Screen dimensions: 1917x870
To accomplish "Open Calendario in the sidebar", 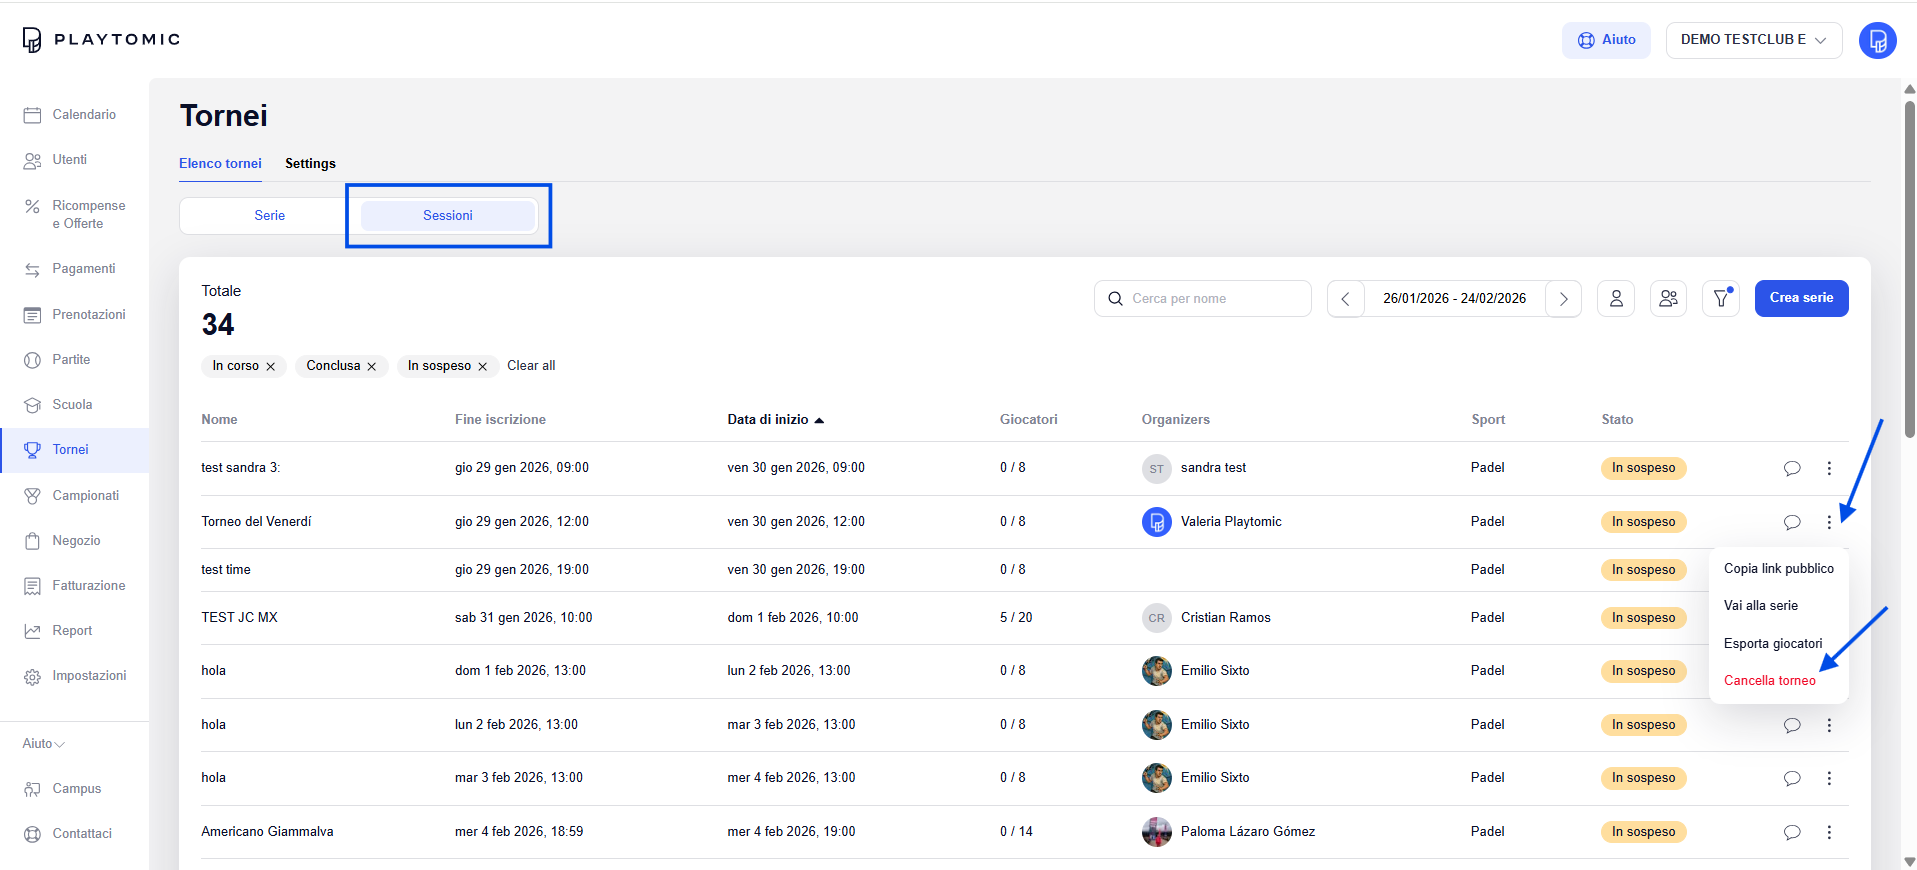I will click(83, 115).
